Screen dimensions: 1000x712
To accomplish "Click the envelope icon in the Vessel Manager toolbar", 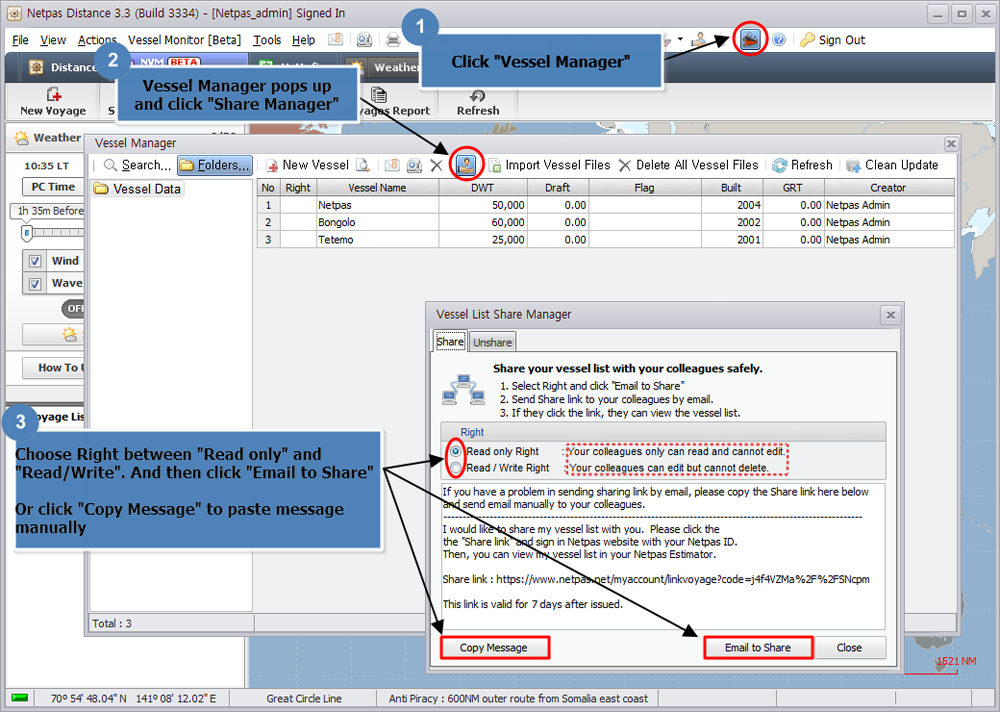I will click(x=392, y=165).
